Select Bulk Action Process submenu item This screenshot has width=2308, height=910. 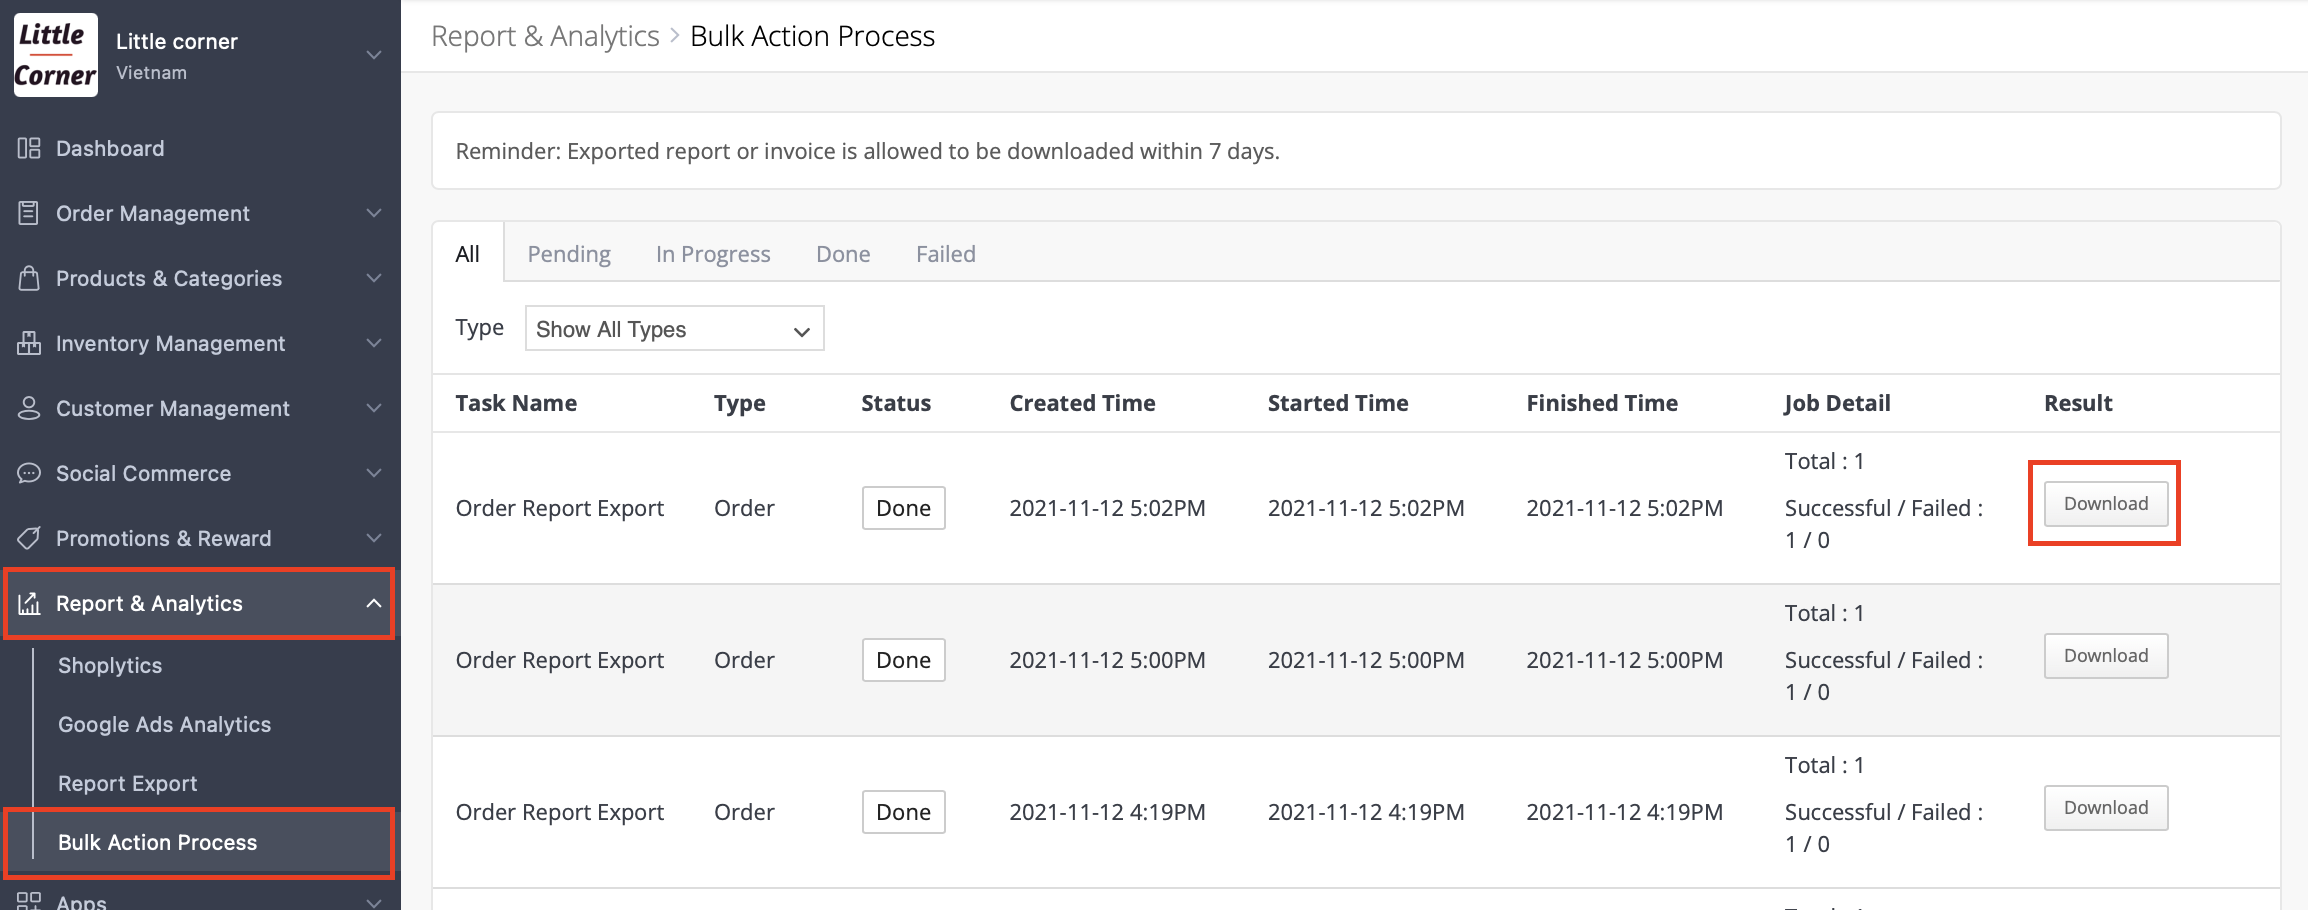[157, 842]
